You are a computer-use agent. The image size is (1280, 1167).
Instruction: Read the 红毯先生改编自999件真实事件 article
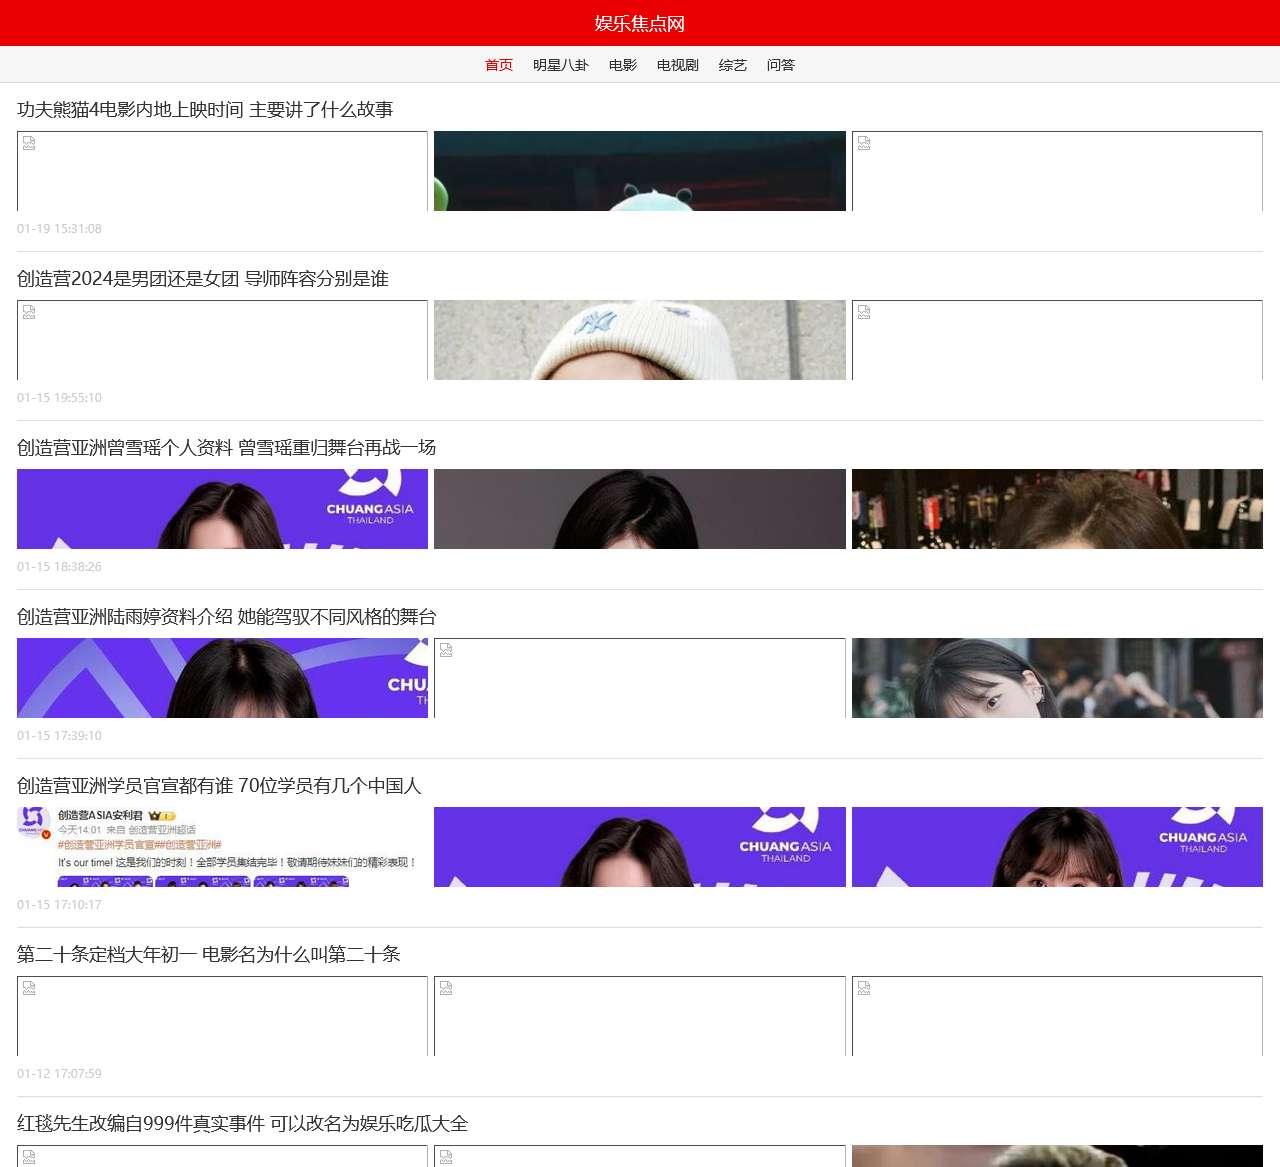coord(242,1124)
